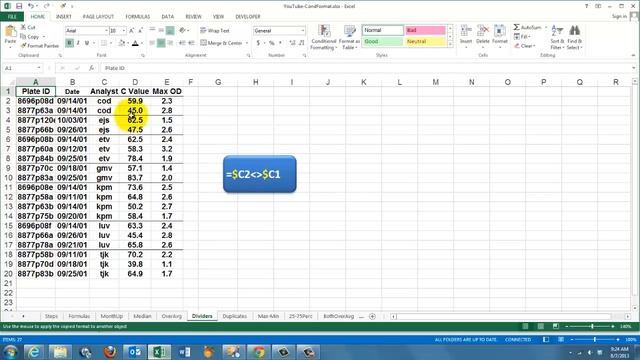Image resolution: width=640 pixels, height=360 pixels.
Task: Open Find & Select binoculars
Action: [574, 37]
